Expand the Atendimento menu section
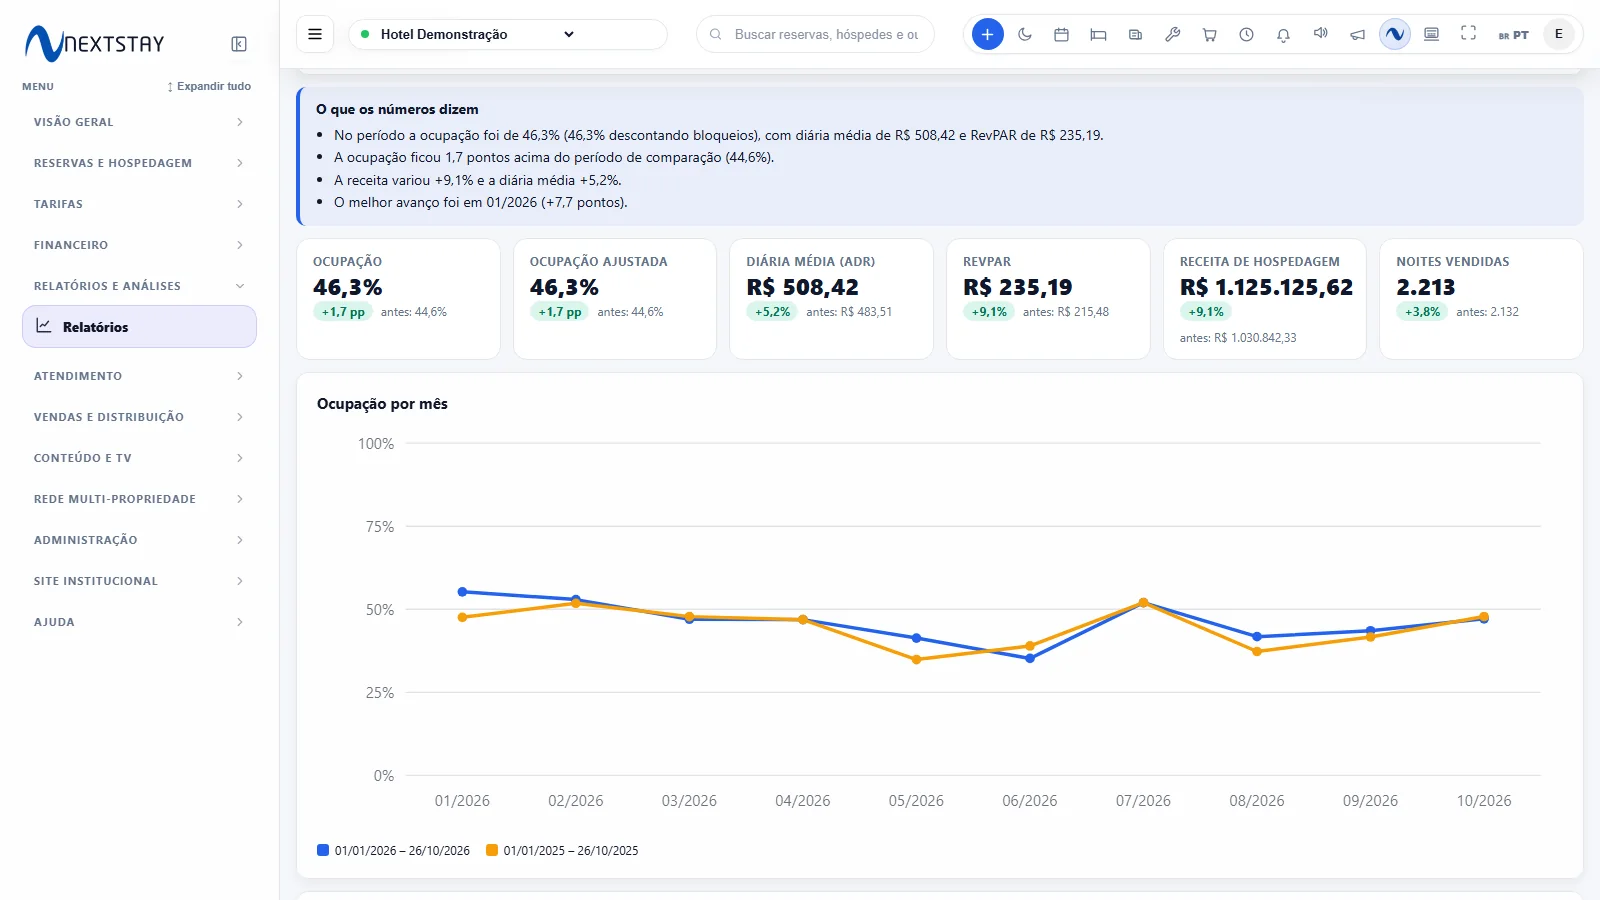 coord(139,376)
